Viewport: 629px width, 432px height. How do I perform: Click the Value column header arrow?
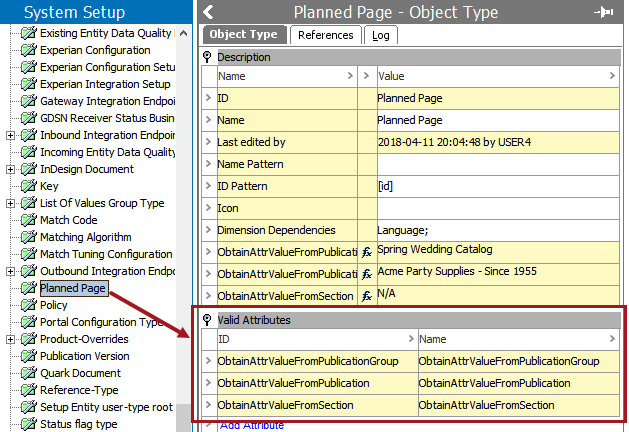point(612,75)
